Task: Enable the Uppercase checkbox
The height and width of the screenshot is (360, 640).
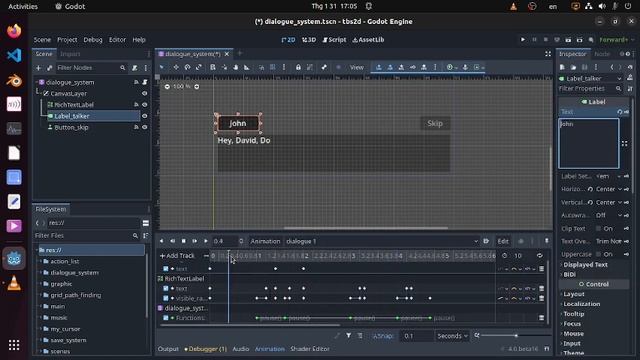Action: point(598,254)
